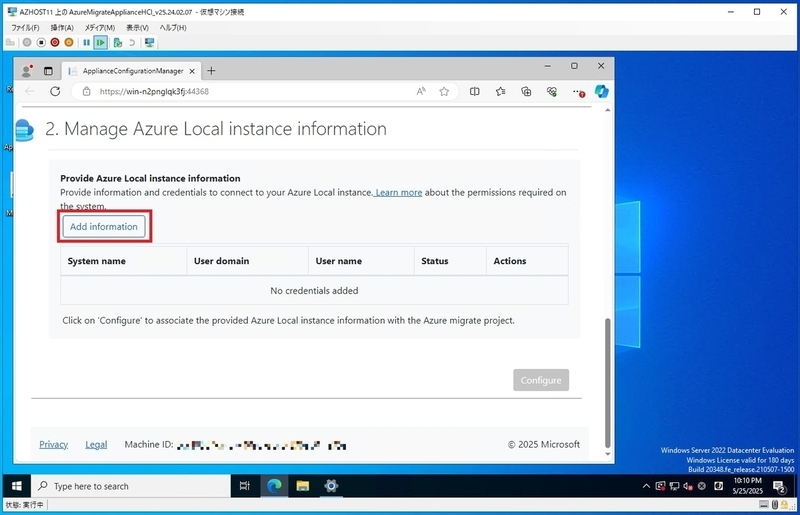
Task: Open Task View on the taskbar
Action: [x=245, y=486]
